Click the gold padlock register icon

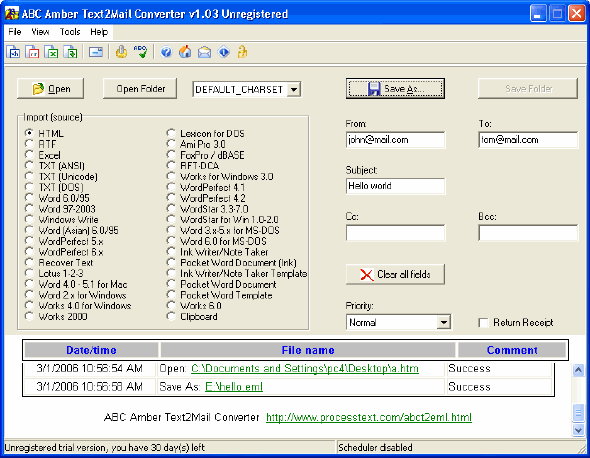tap(242, 52)
